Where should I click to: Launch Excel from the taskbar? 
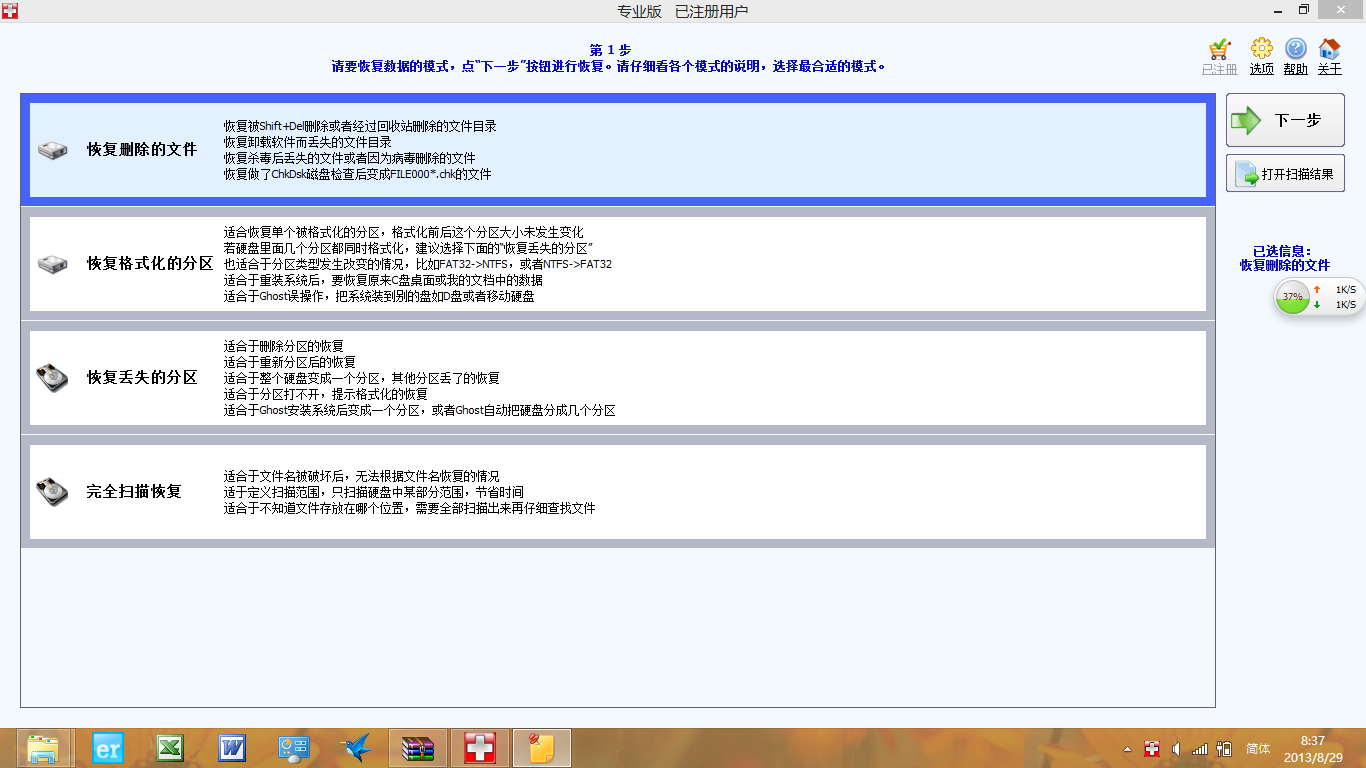[169, 748]
